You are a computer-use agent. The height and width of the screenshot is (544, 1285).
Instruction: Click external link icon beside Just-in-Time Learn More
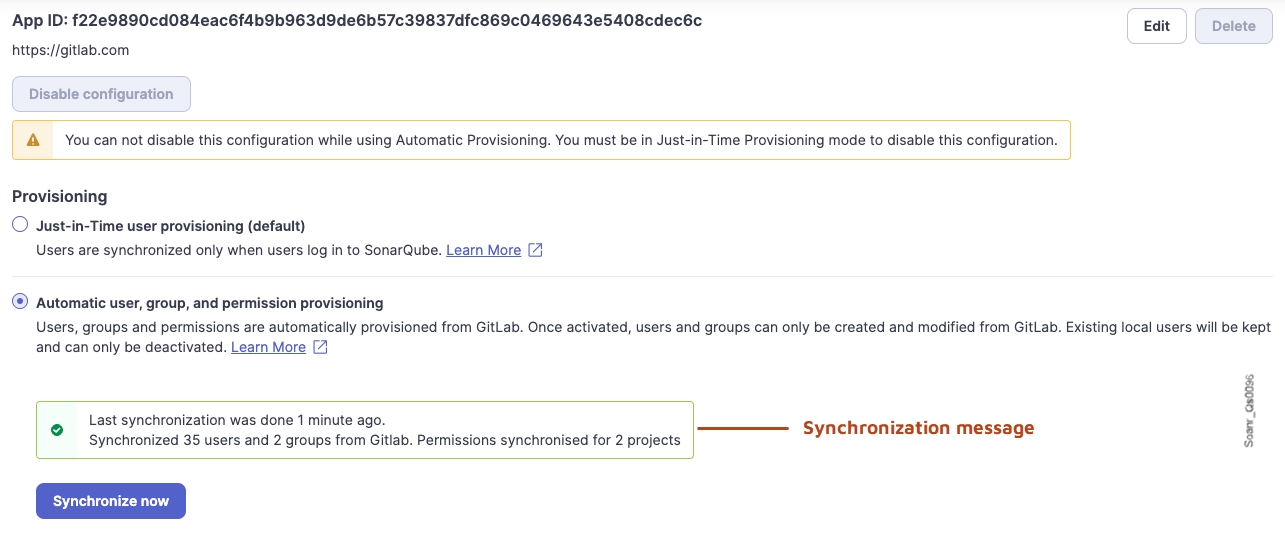(x=535, y=250)
